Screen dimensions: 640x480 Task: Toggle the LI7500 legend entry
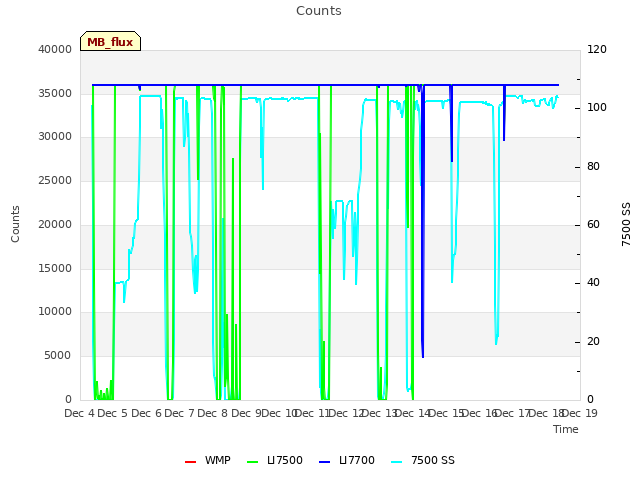point(275,460)
